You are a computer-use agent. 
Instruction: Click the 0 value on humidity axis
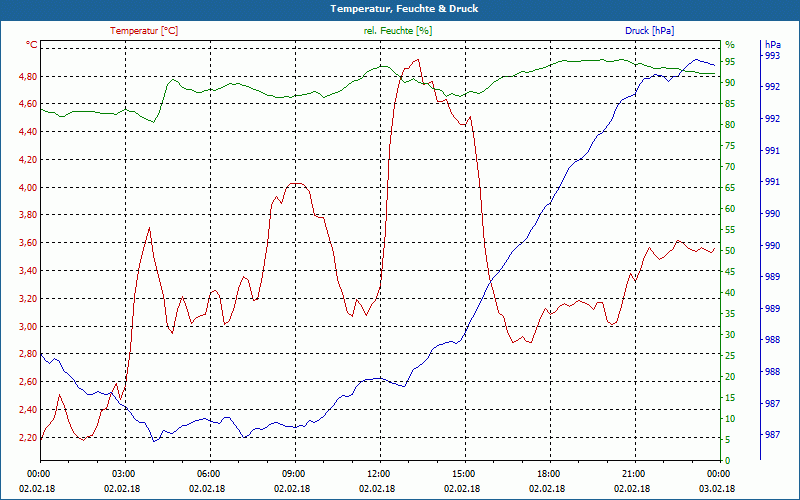point(728,461)
